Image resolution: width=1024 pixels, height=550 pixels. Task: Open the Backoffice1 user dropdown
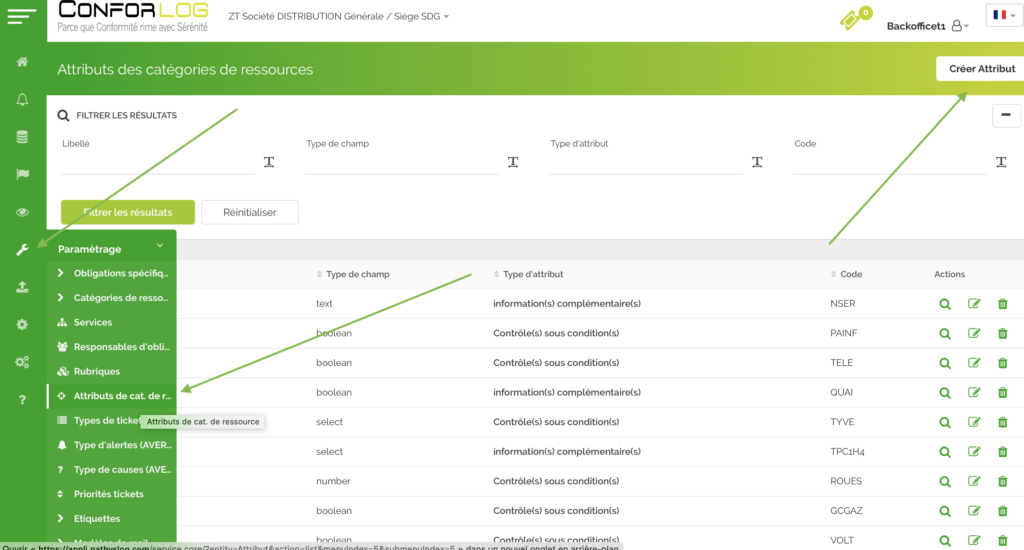click(927, 26)
